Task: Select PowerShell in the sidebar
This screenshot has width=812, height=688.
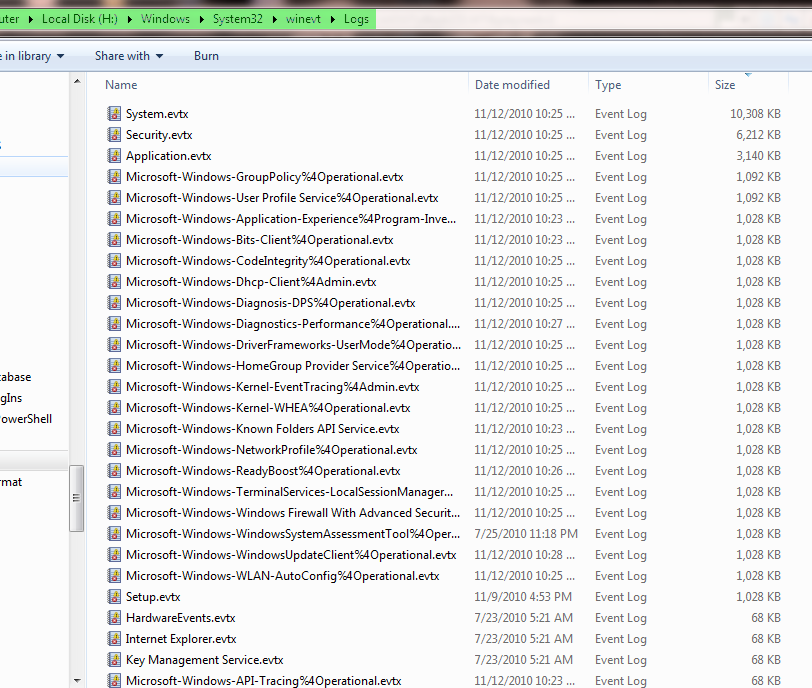Action: (x=25, y=418)
